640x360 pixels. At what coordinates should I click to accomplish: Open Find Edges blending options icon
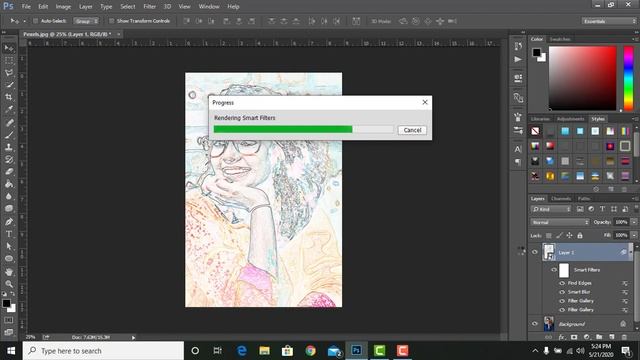[x=624, y=283]
